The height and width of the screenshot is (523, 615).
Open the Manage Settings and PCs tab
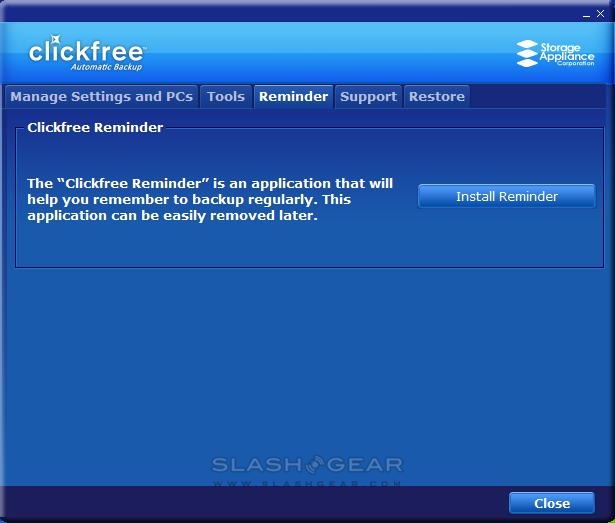point(101,97)
